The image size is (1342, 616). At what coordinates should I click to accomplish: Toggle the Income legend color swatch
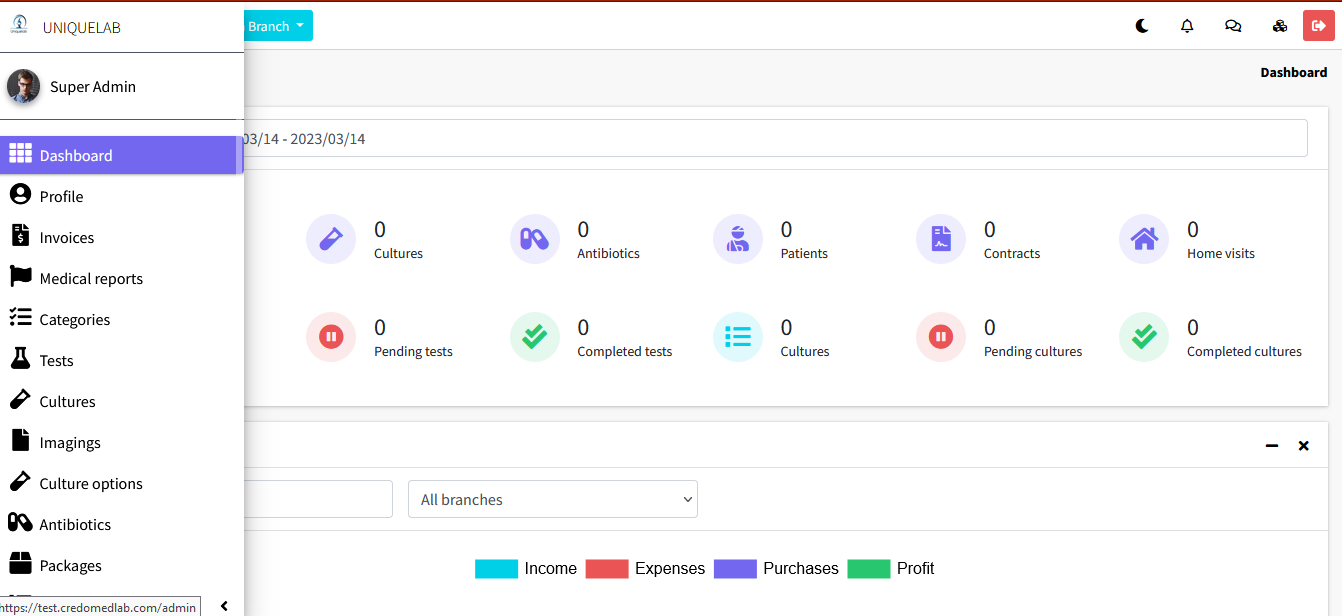coord(496,569)
